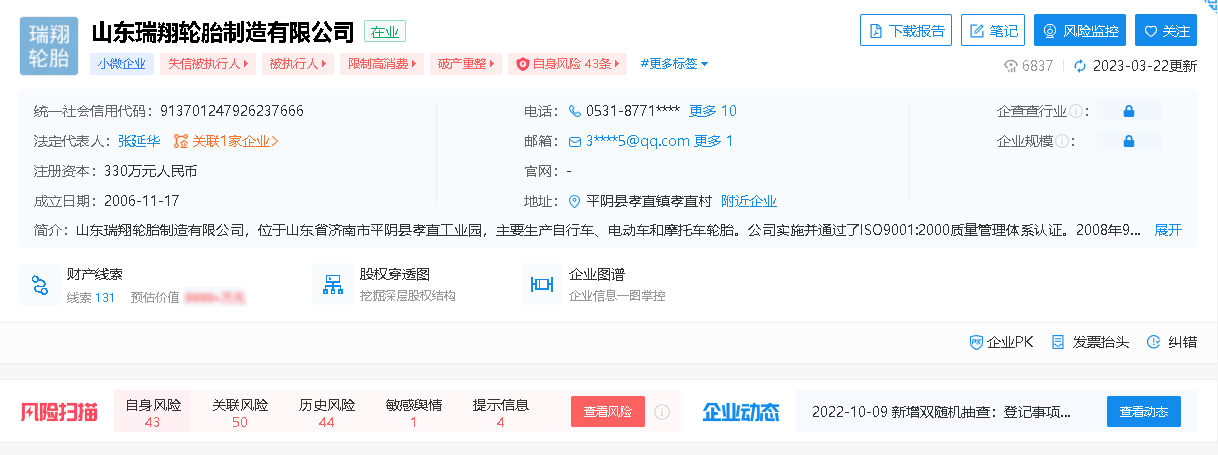Expand the 失信被执行人 tag
The width and height of the screenshot is (1218, 455).
click(207, 64)
